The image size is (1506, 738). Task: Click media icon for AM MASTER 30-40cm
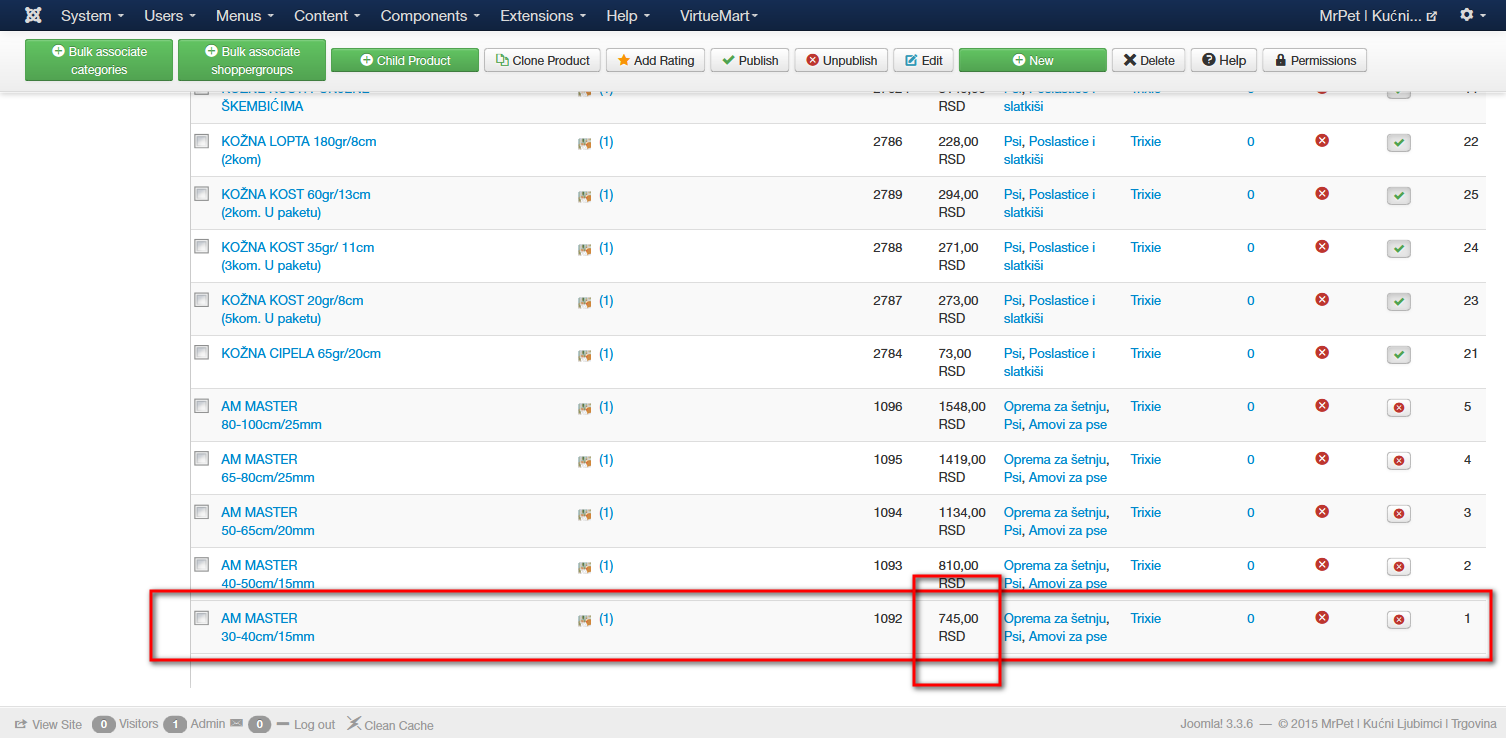point(584,620)
